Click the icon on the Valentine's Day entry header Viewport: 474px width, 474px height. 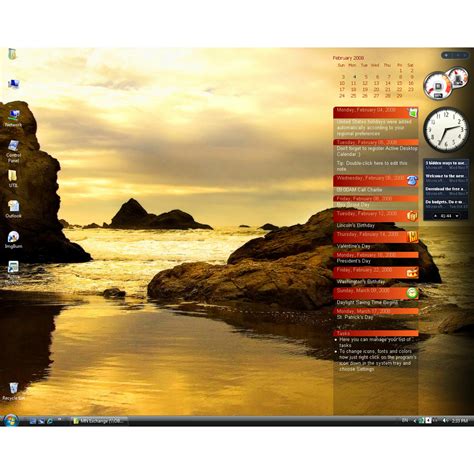click(413, 237)
